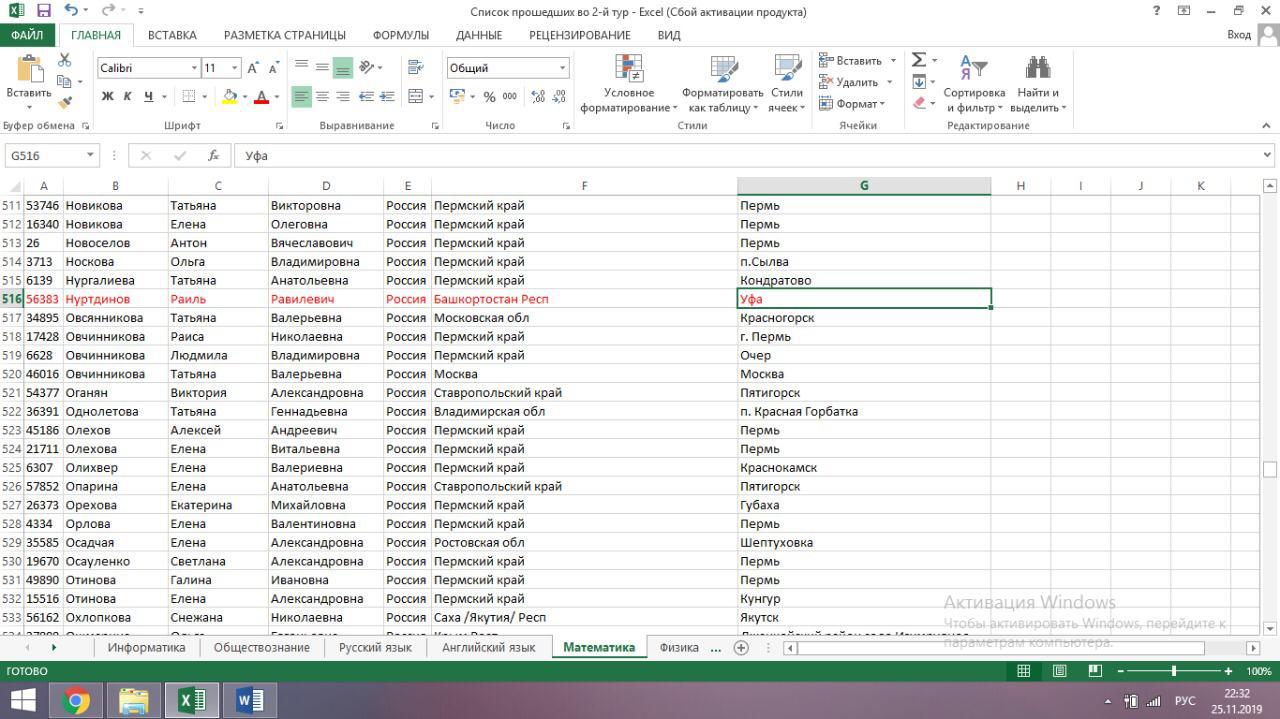The width and height of the screenshot is (1280, 719).
Task: Open Условное форматирование menu
Action: (x=629, y=84)
